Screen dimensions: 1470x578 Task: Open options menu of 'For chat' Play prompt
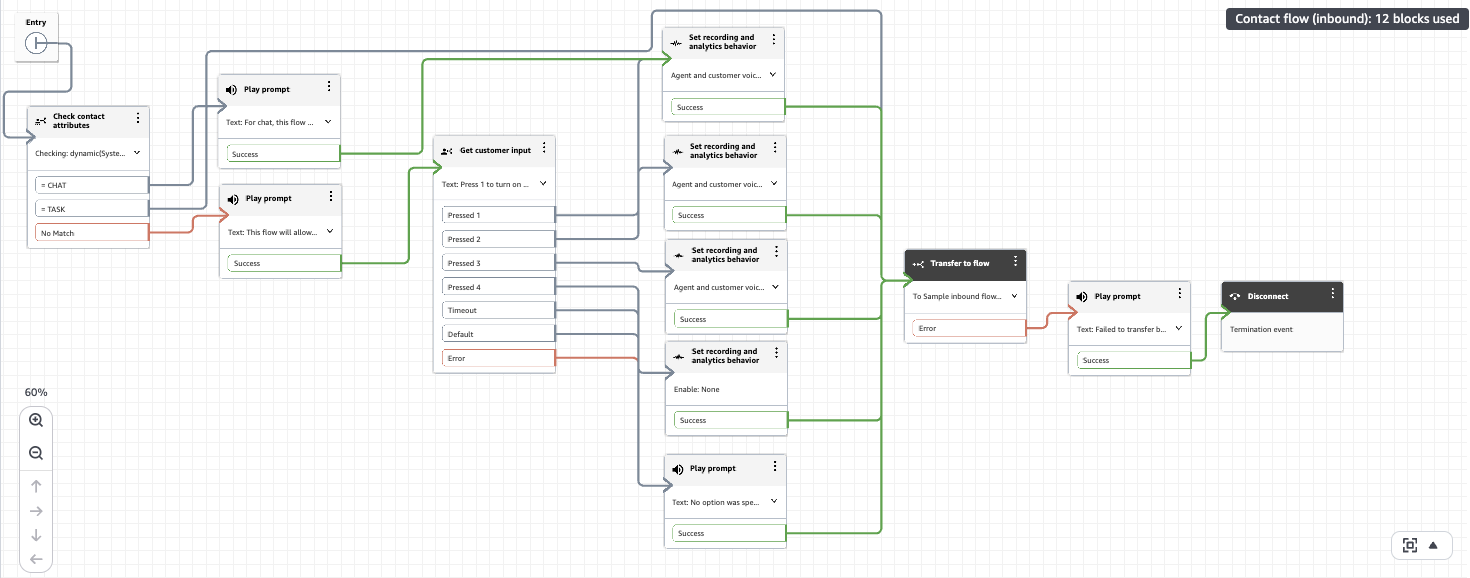click(329, 87)
